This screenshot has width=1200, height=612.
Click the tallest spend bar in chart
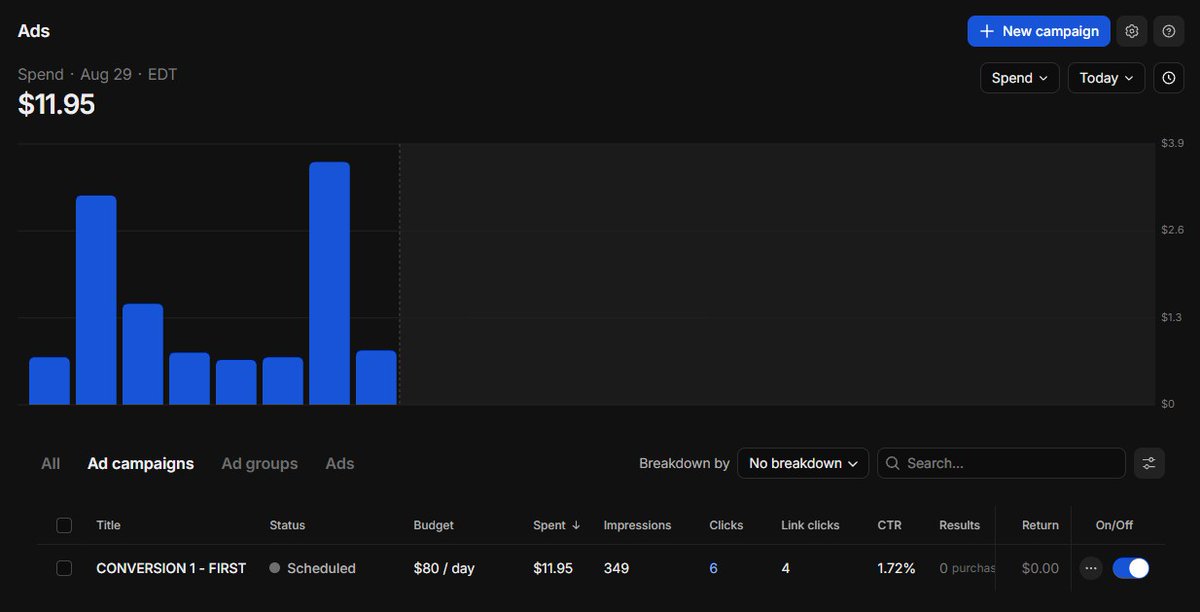pyautogui.click(x=330, y=283)
